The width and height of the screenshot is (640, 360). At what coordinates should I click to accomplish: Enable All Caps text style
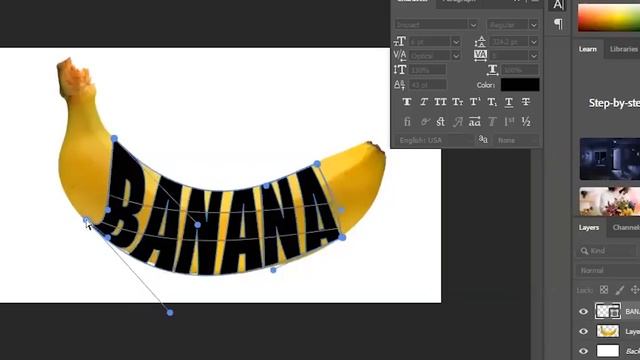point(440,102)
